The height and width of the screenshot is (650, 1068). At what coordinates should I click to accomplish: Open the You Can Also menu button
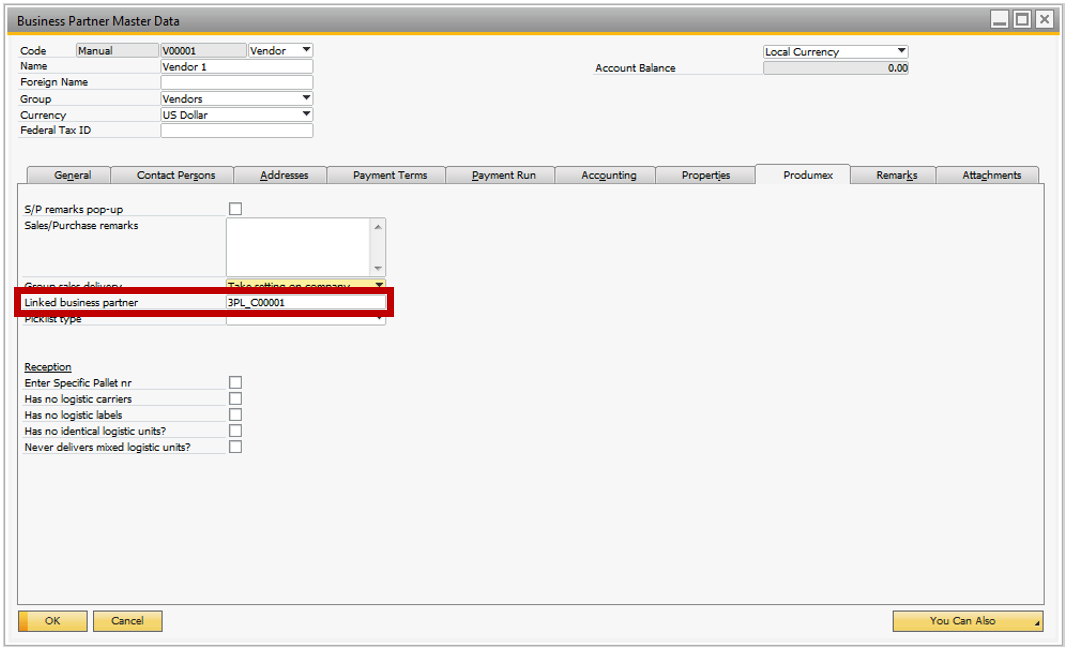[967, 621]
